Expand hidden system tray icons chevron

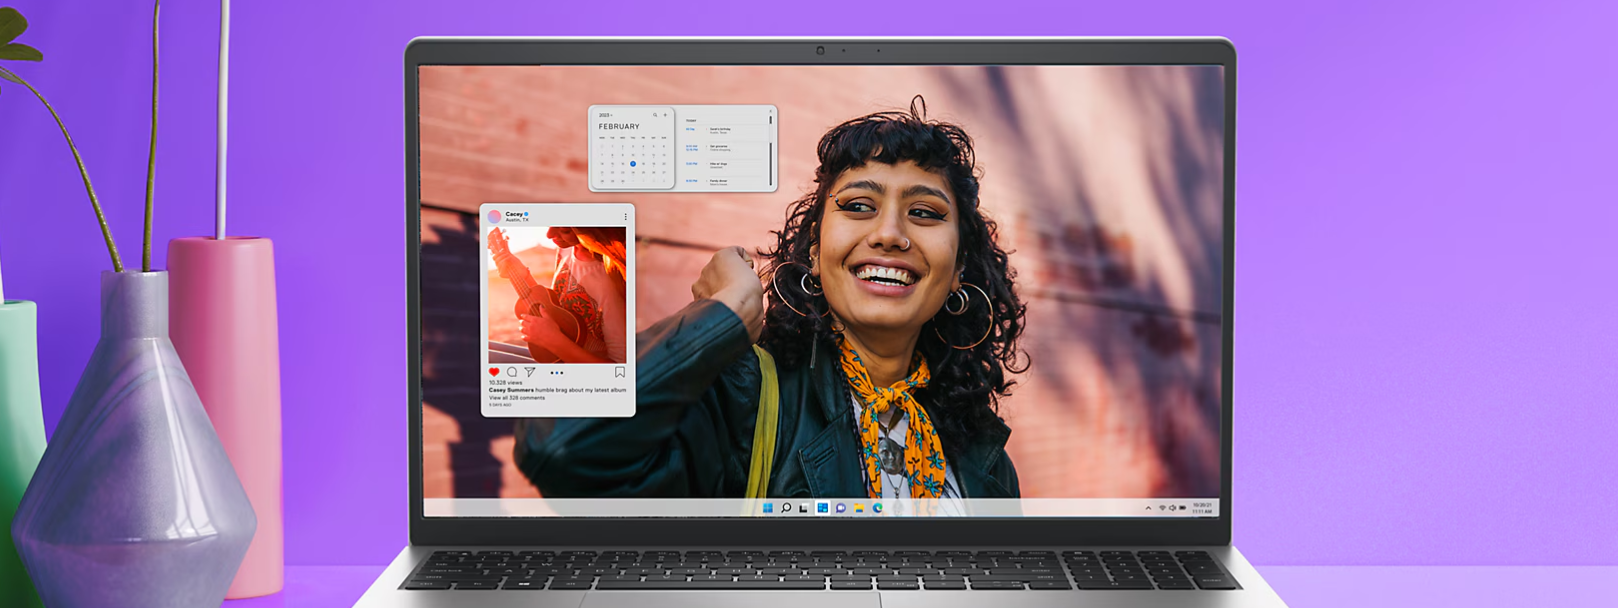point(1148,508)
